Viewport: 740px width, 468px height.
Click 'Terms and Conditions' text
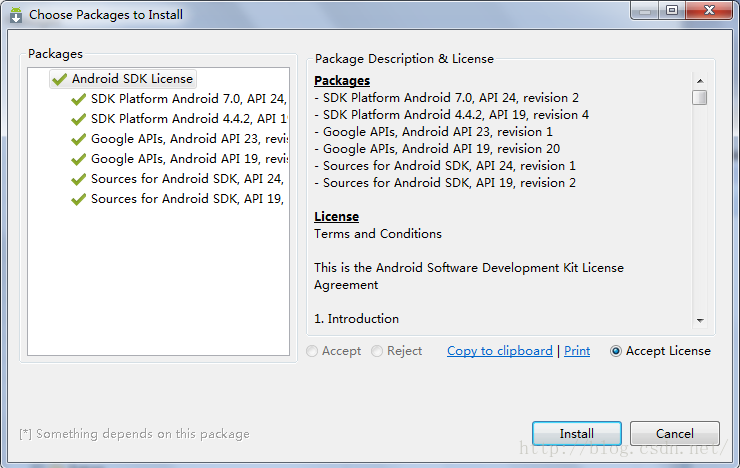(x=378, y=234)
